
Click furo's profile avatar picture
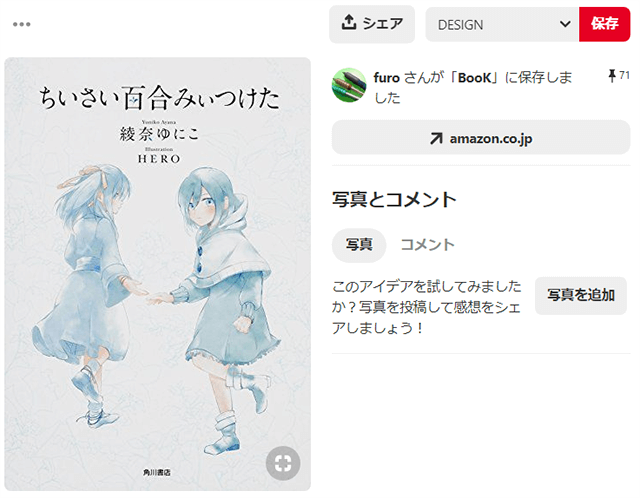tap(349, 85)
